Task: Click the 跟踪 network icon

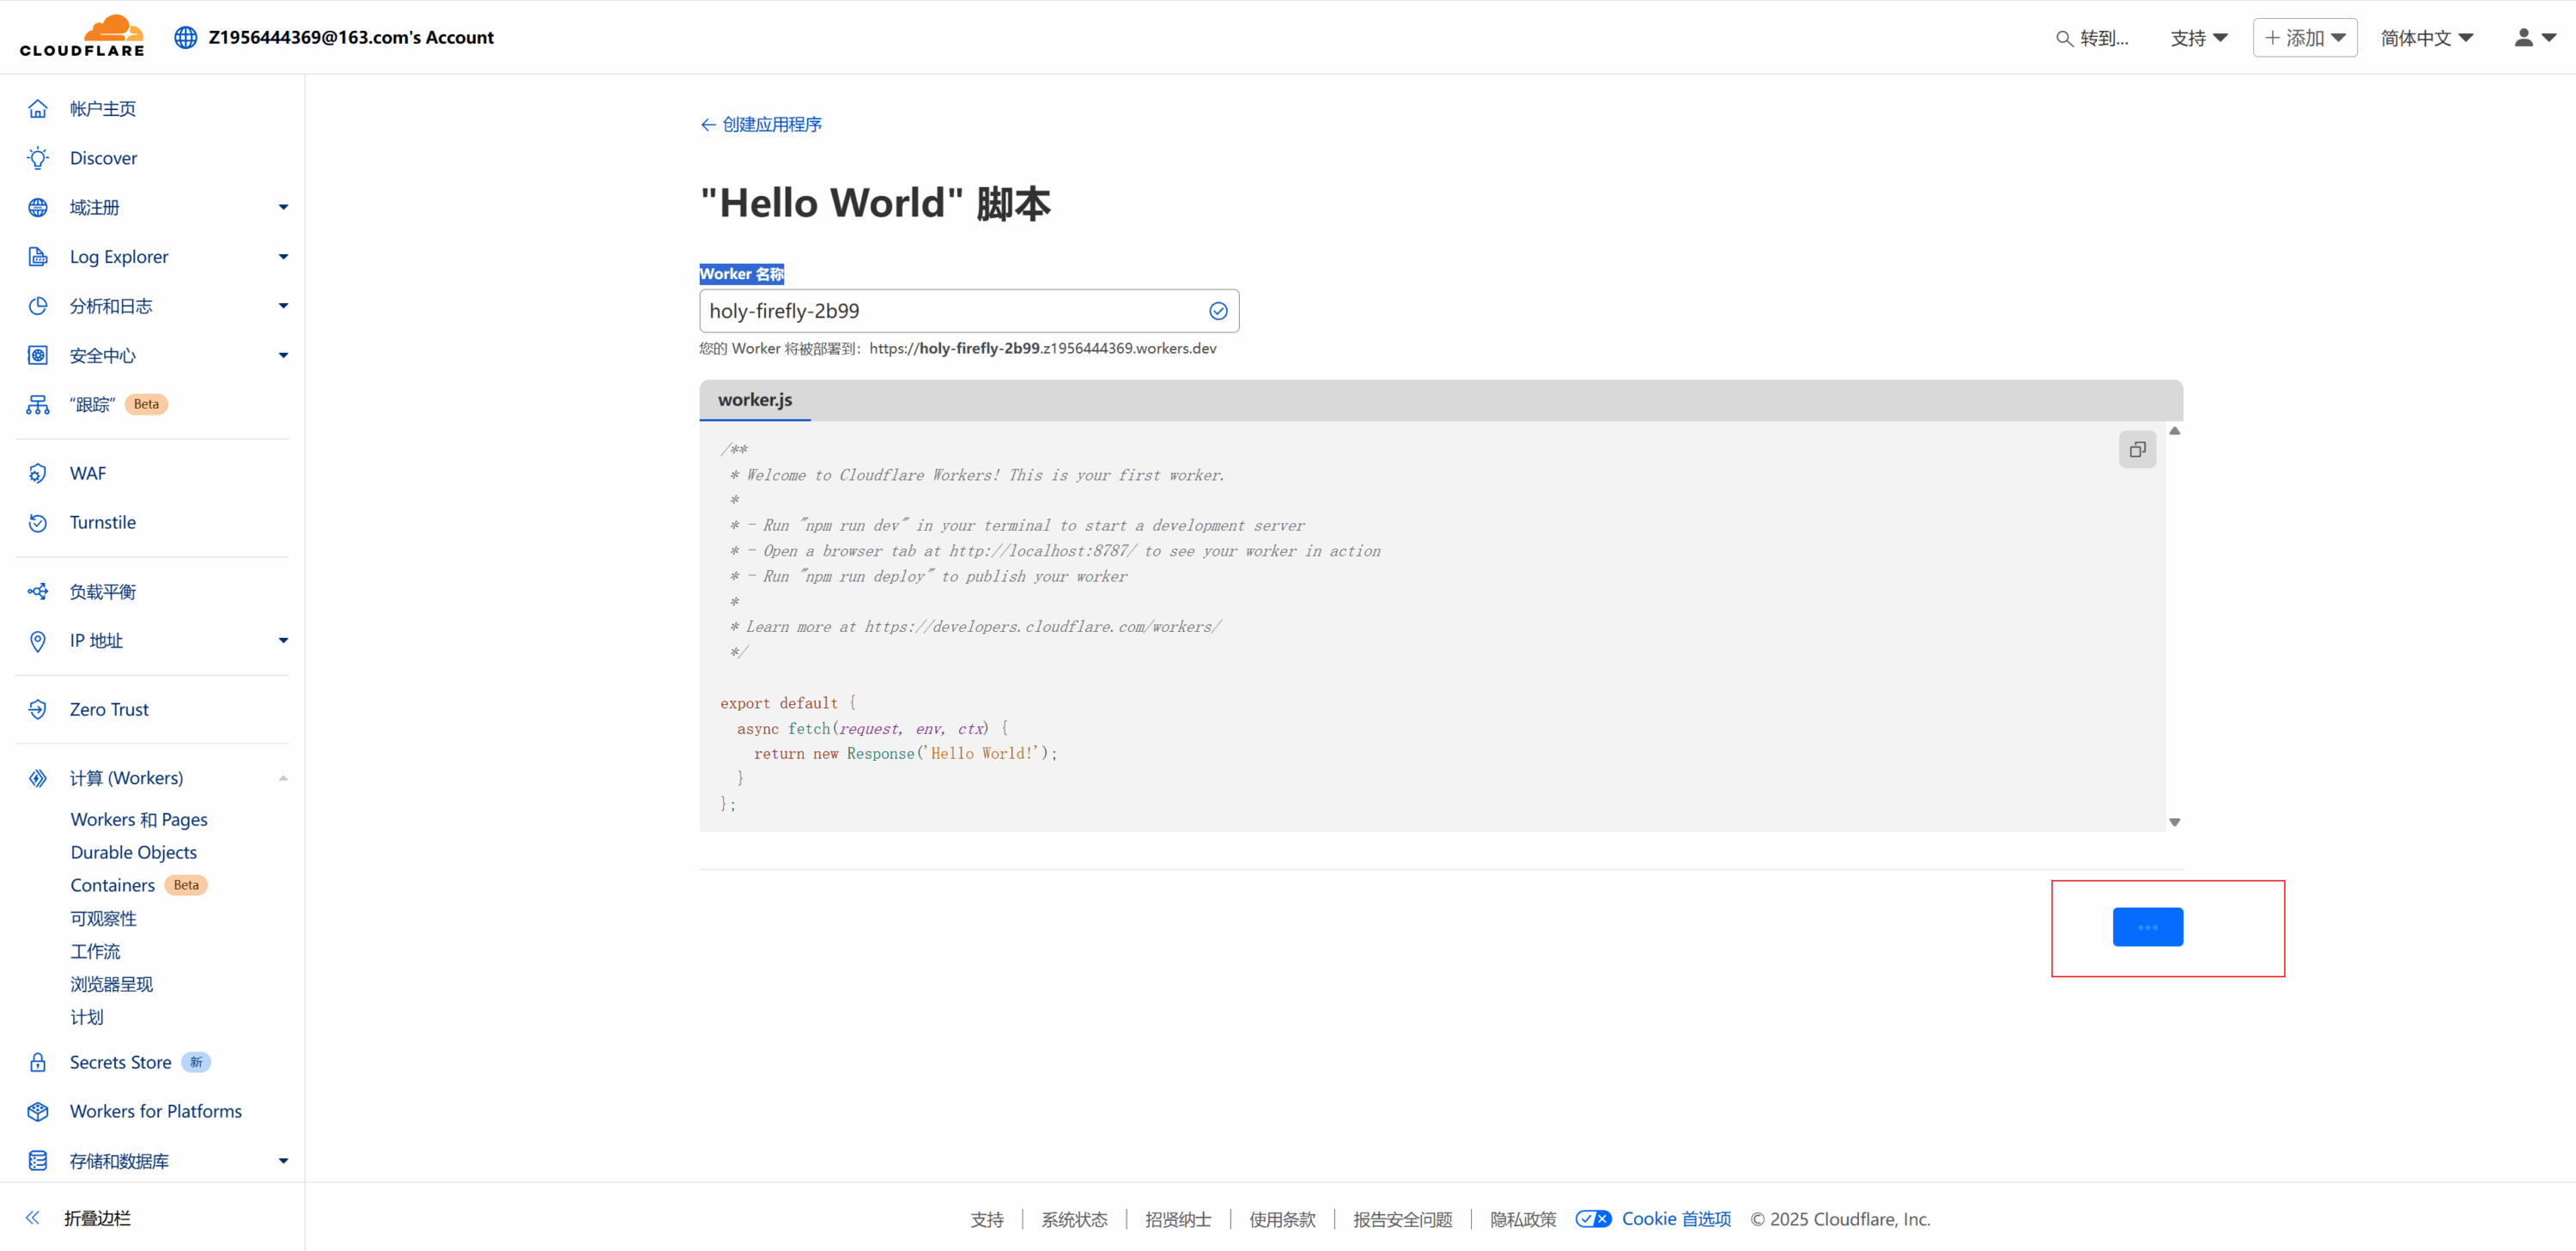Action: click(38, 404)
